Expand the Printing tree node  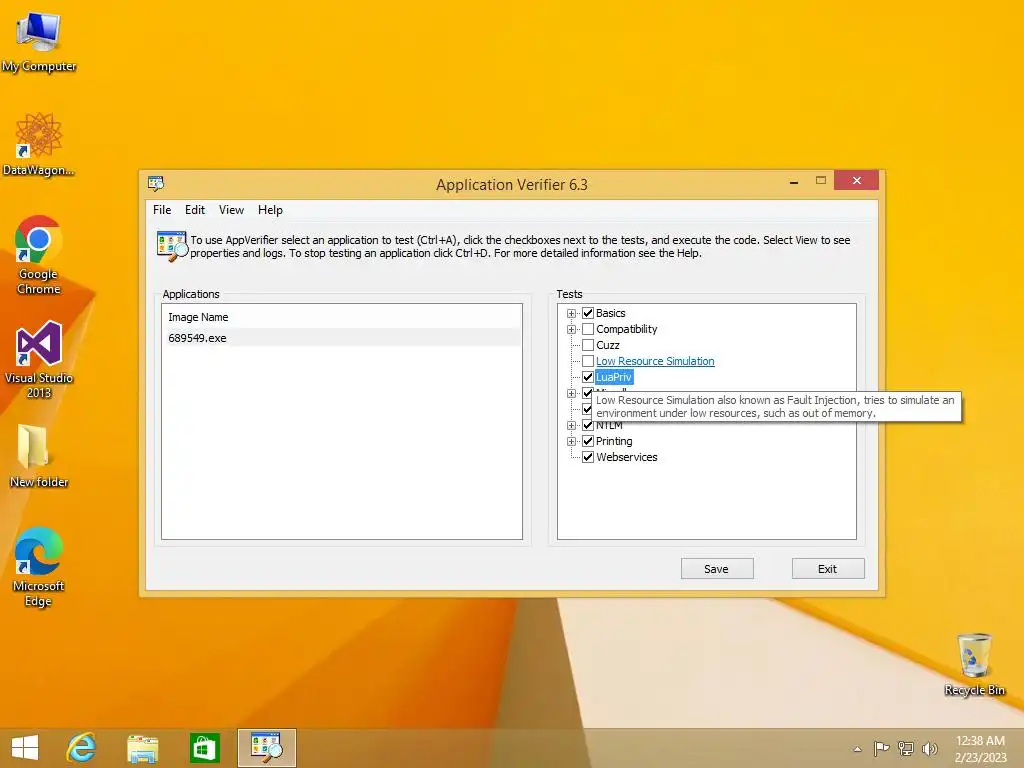pos(571,441)
